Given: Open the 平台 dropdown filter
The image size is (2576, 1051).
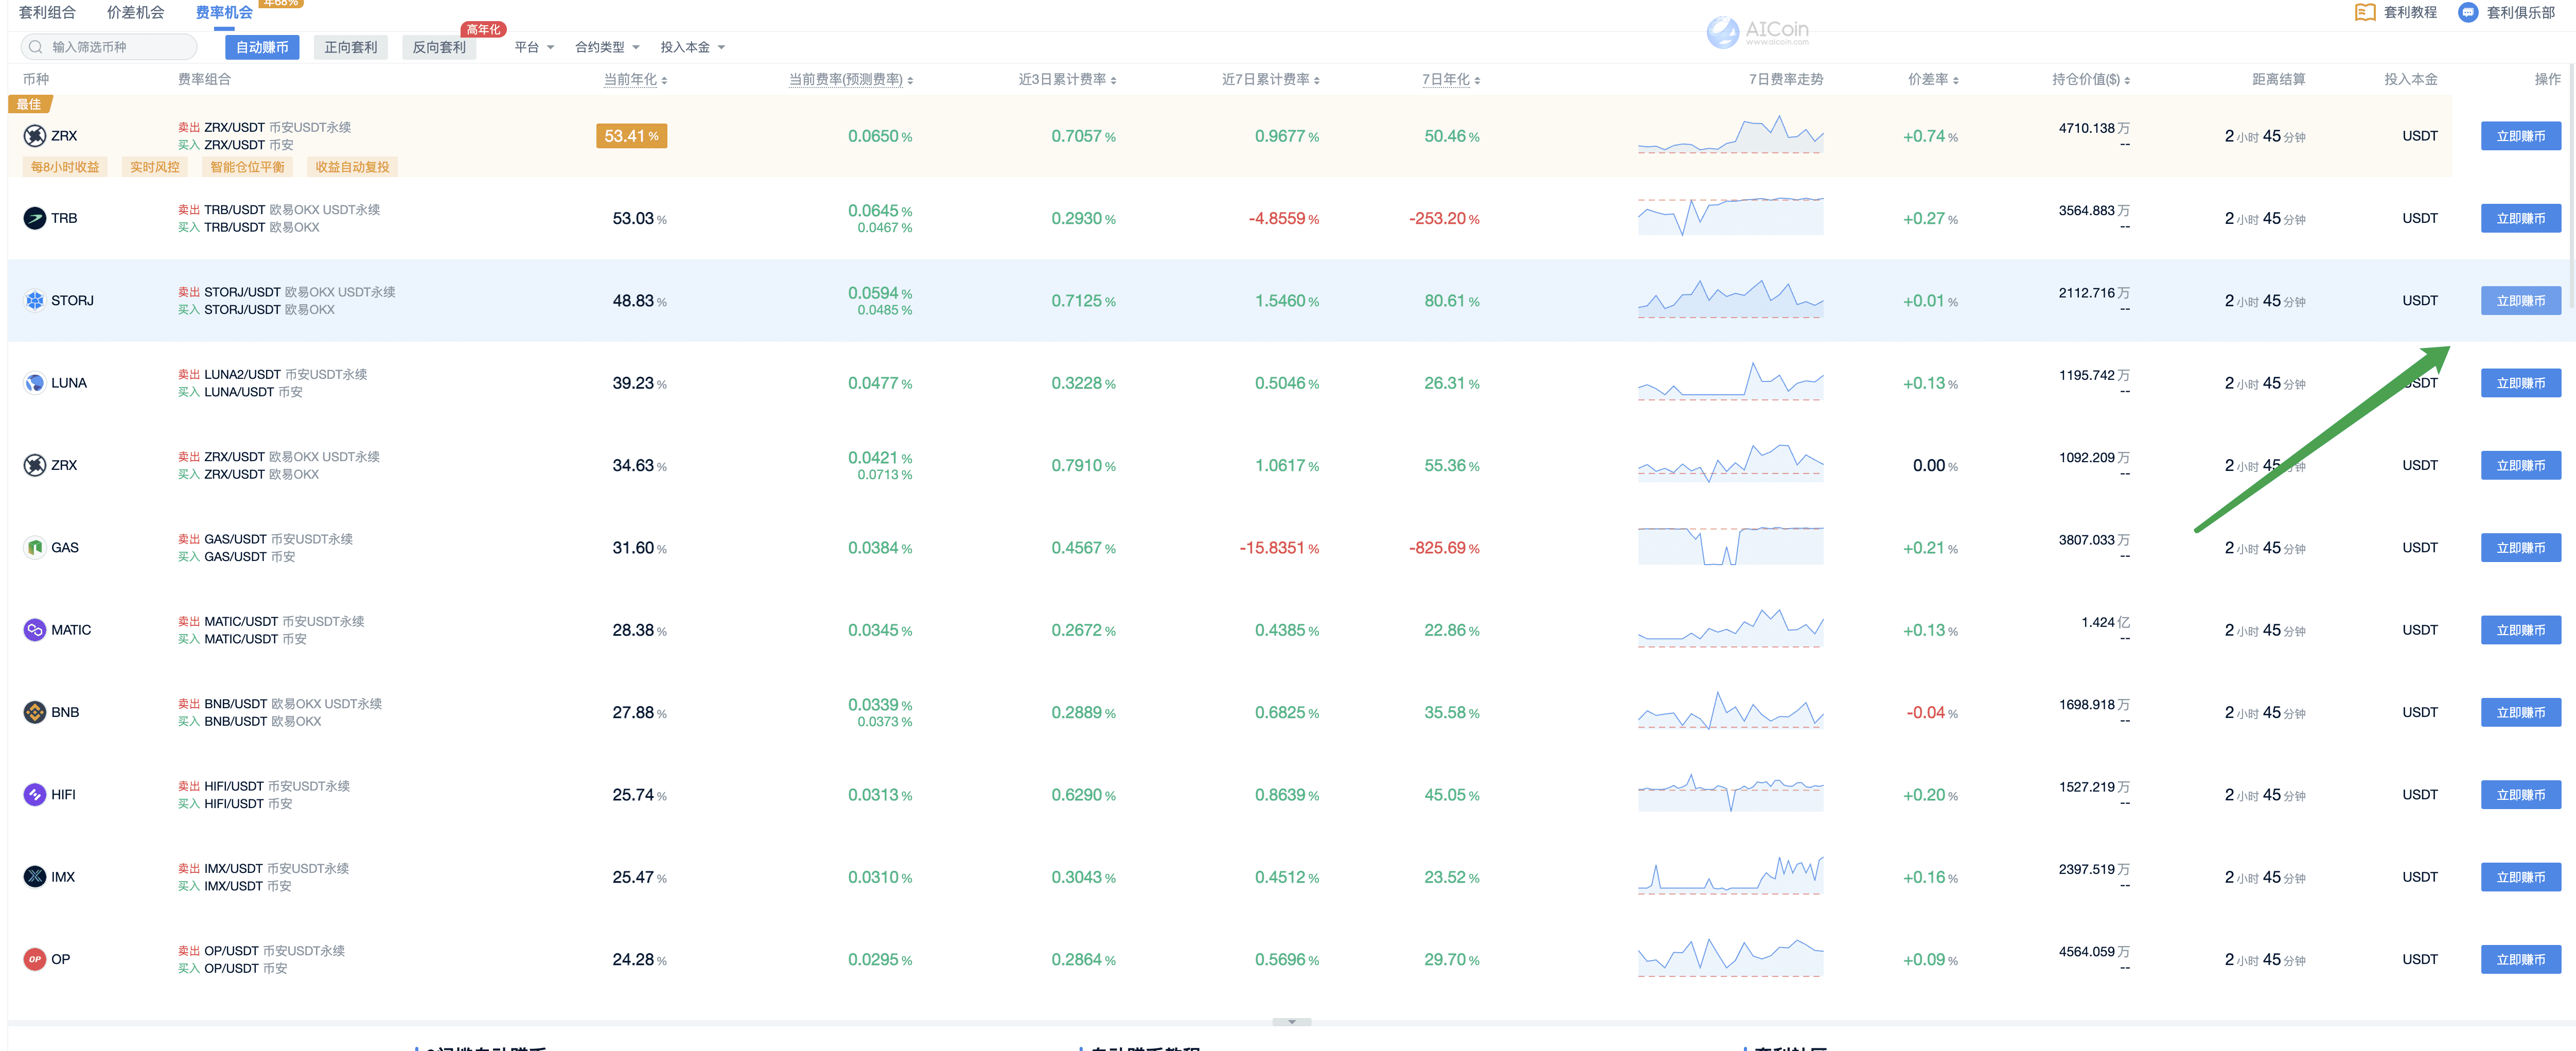Looking at the screenshot, I should click(x=534, y=47).
